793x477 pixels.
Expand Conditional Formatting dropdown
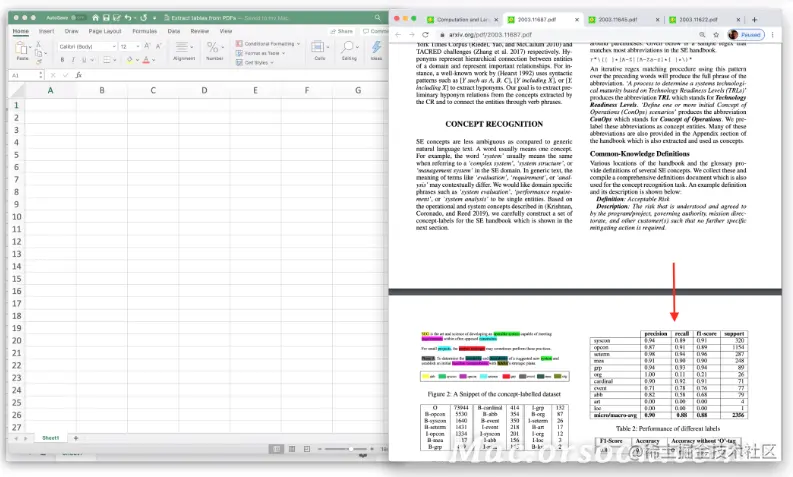[x=298, y=44]
